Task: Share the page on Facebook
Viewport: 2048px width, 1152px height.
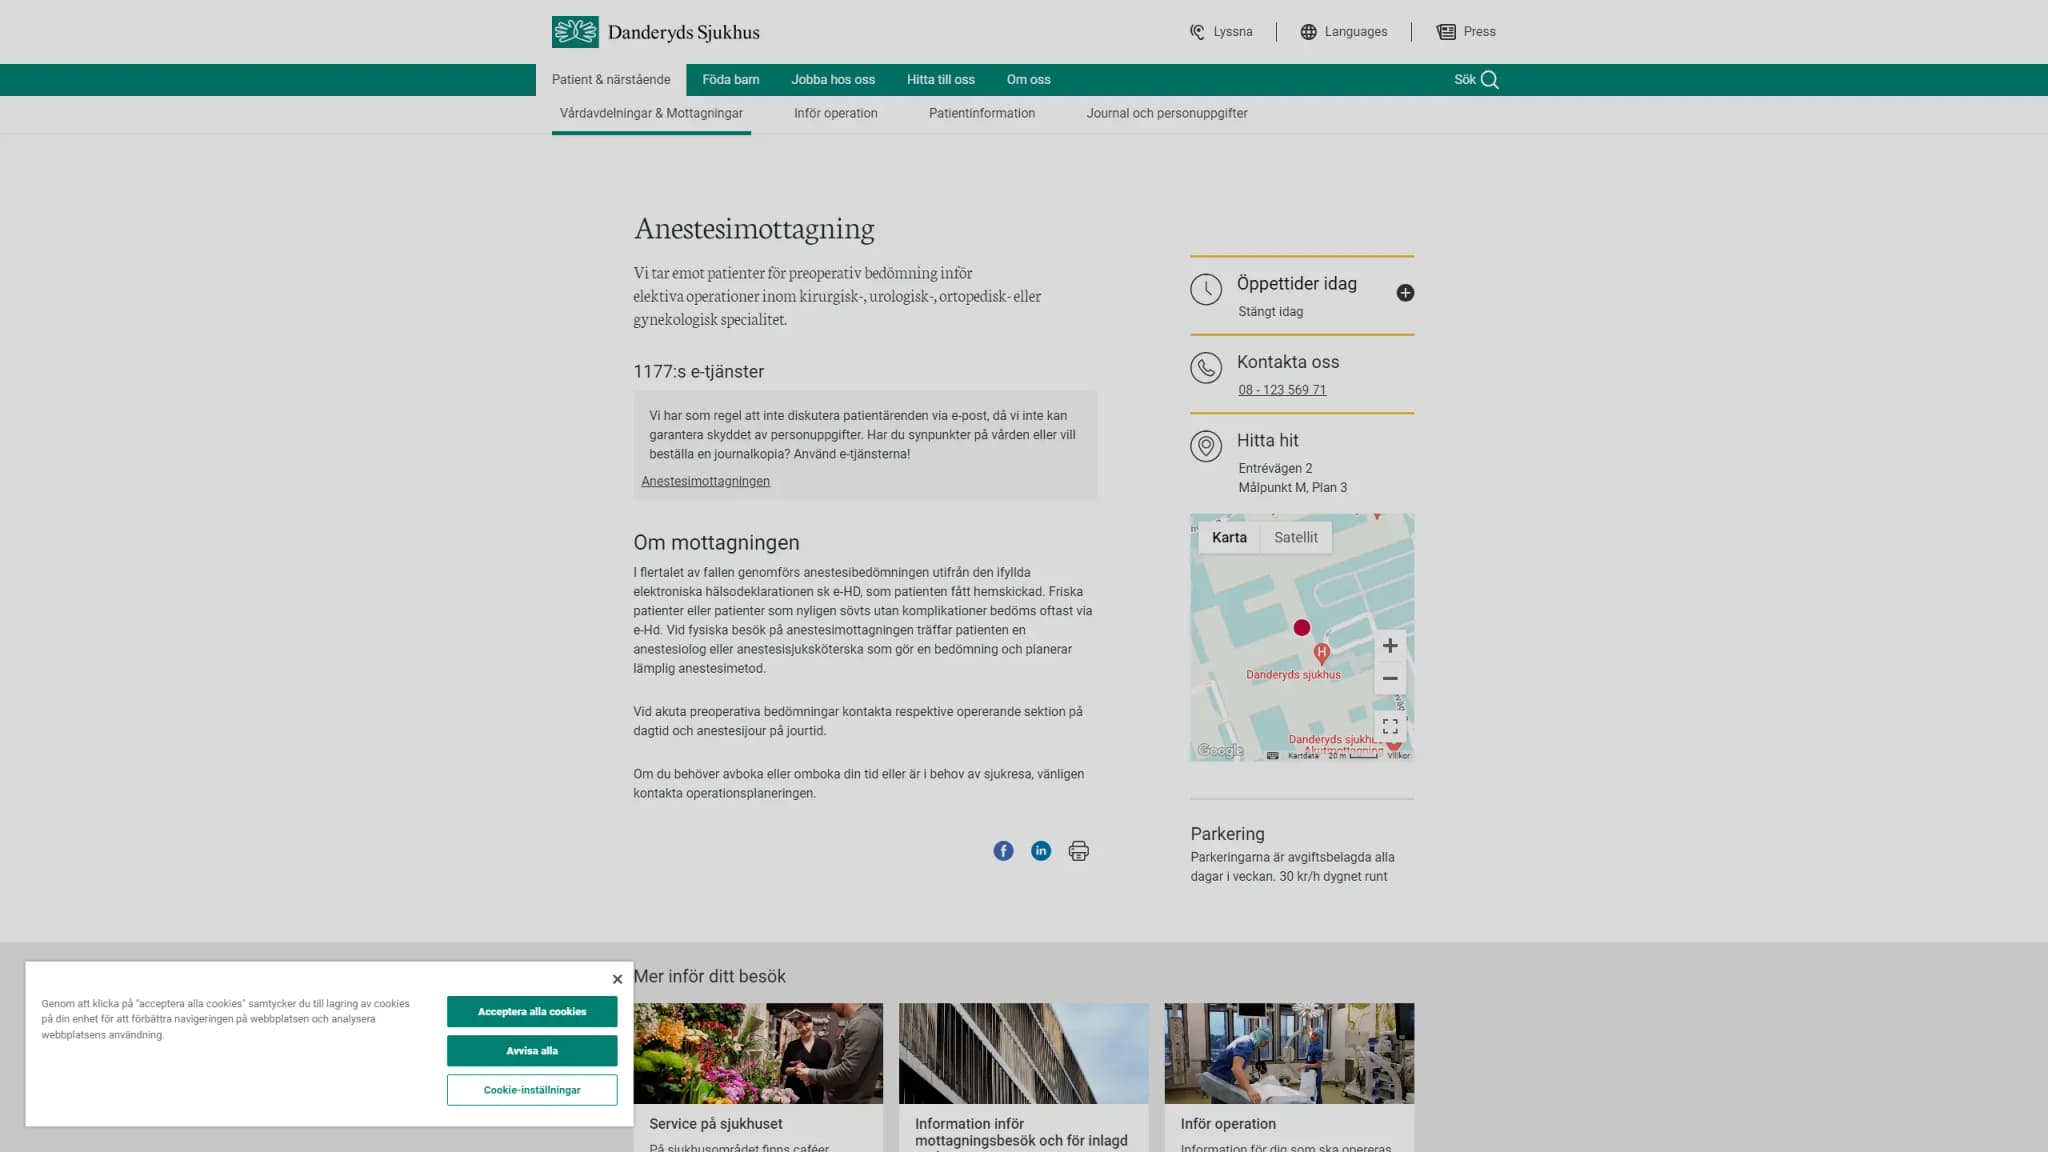Action: pyautogui.click(x=1003, y=851)
